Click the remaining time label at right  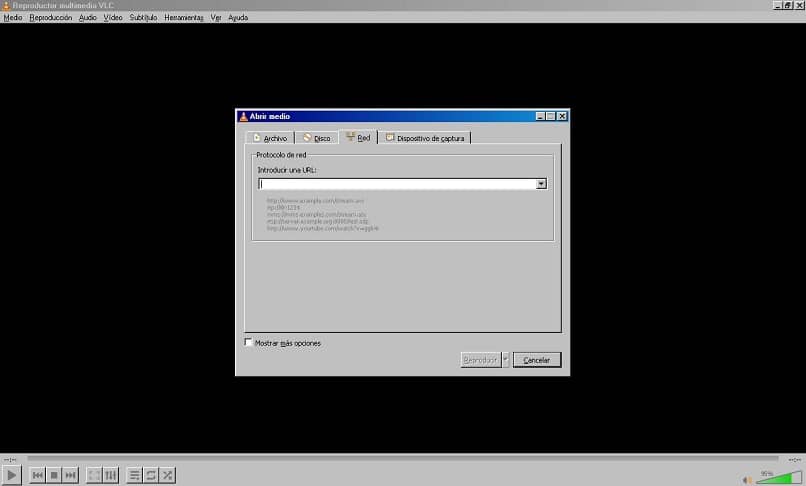(794, 459)
